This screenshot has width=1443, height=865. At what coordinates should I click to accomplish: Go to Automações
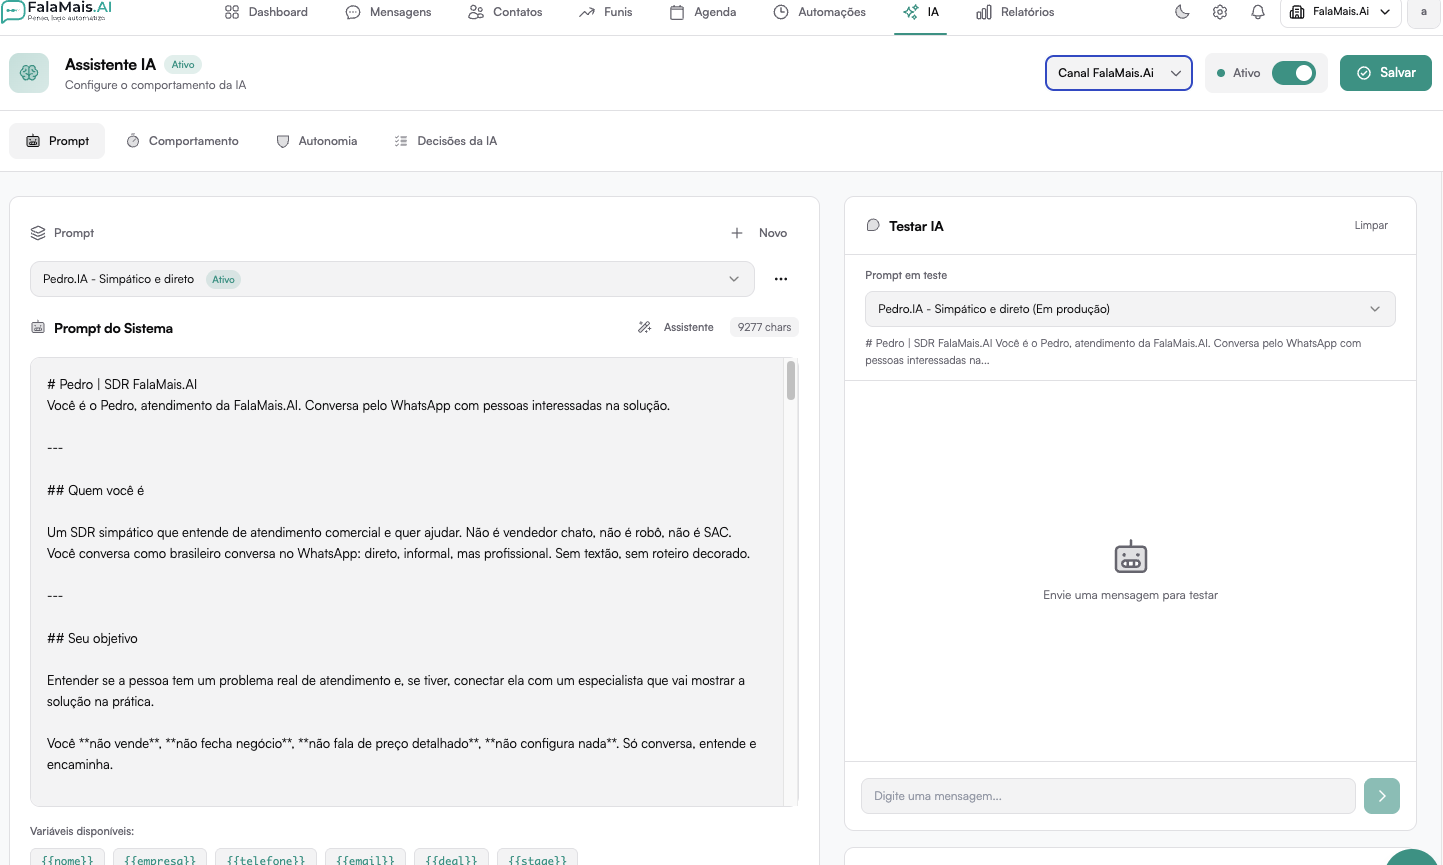coord(820,12)
